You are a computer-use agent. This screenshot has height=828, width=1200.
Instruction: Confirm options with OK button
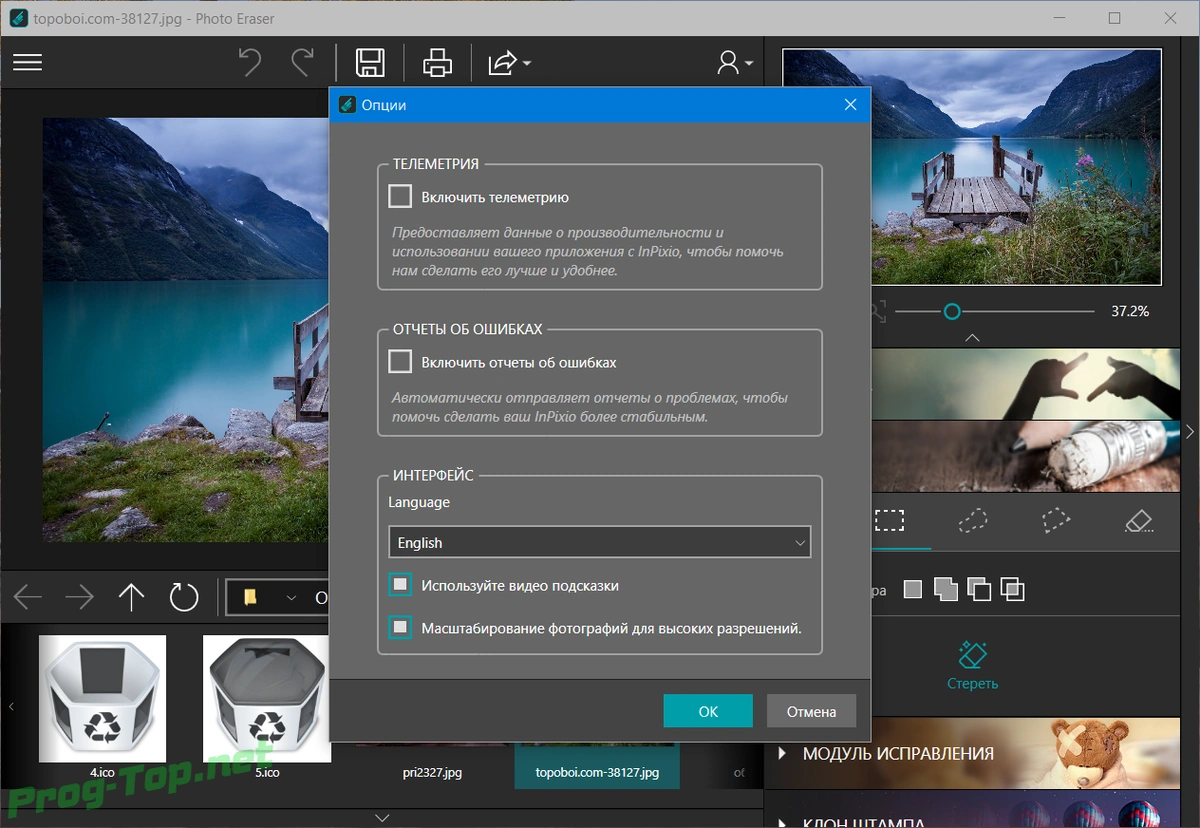[x=708, y=711]
